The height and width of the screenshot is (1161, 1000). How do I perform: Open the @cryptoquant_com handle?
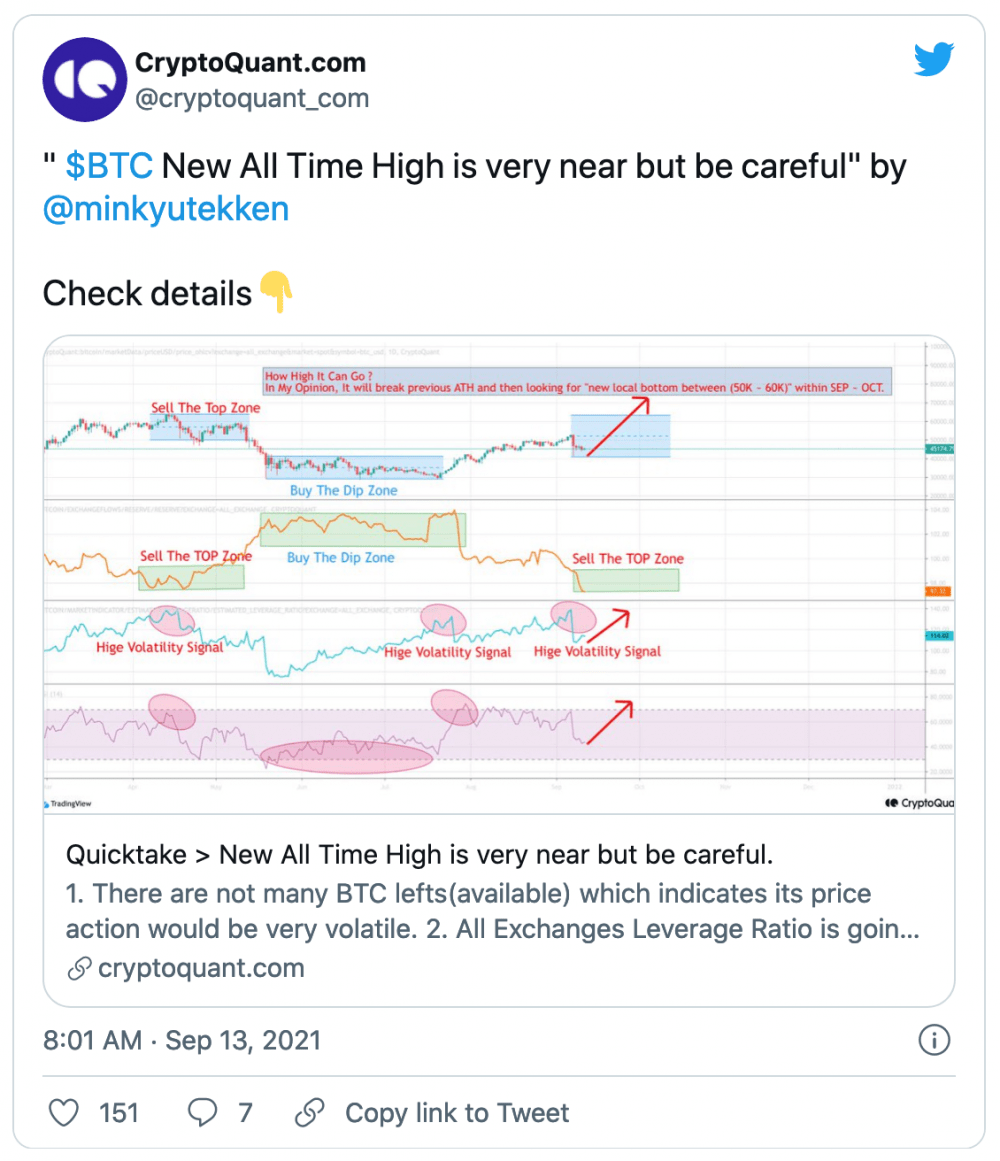point(252,98)
